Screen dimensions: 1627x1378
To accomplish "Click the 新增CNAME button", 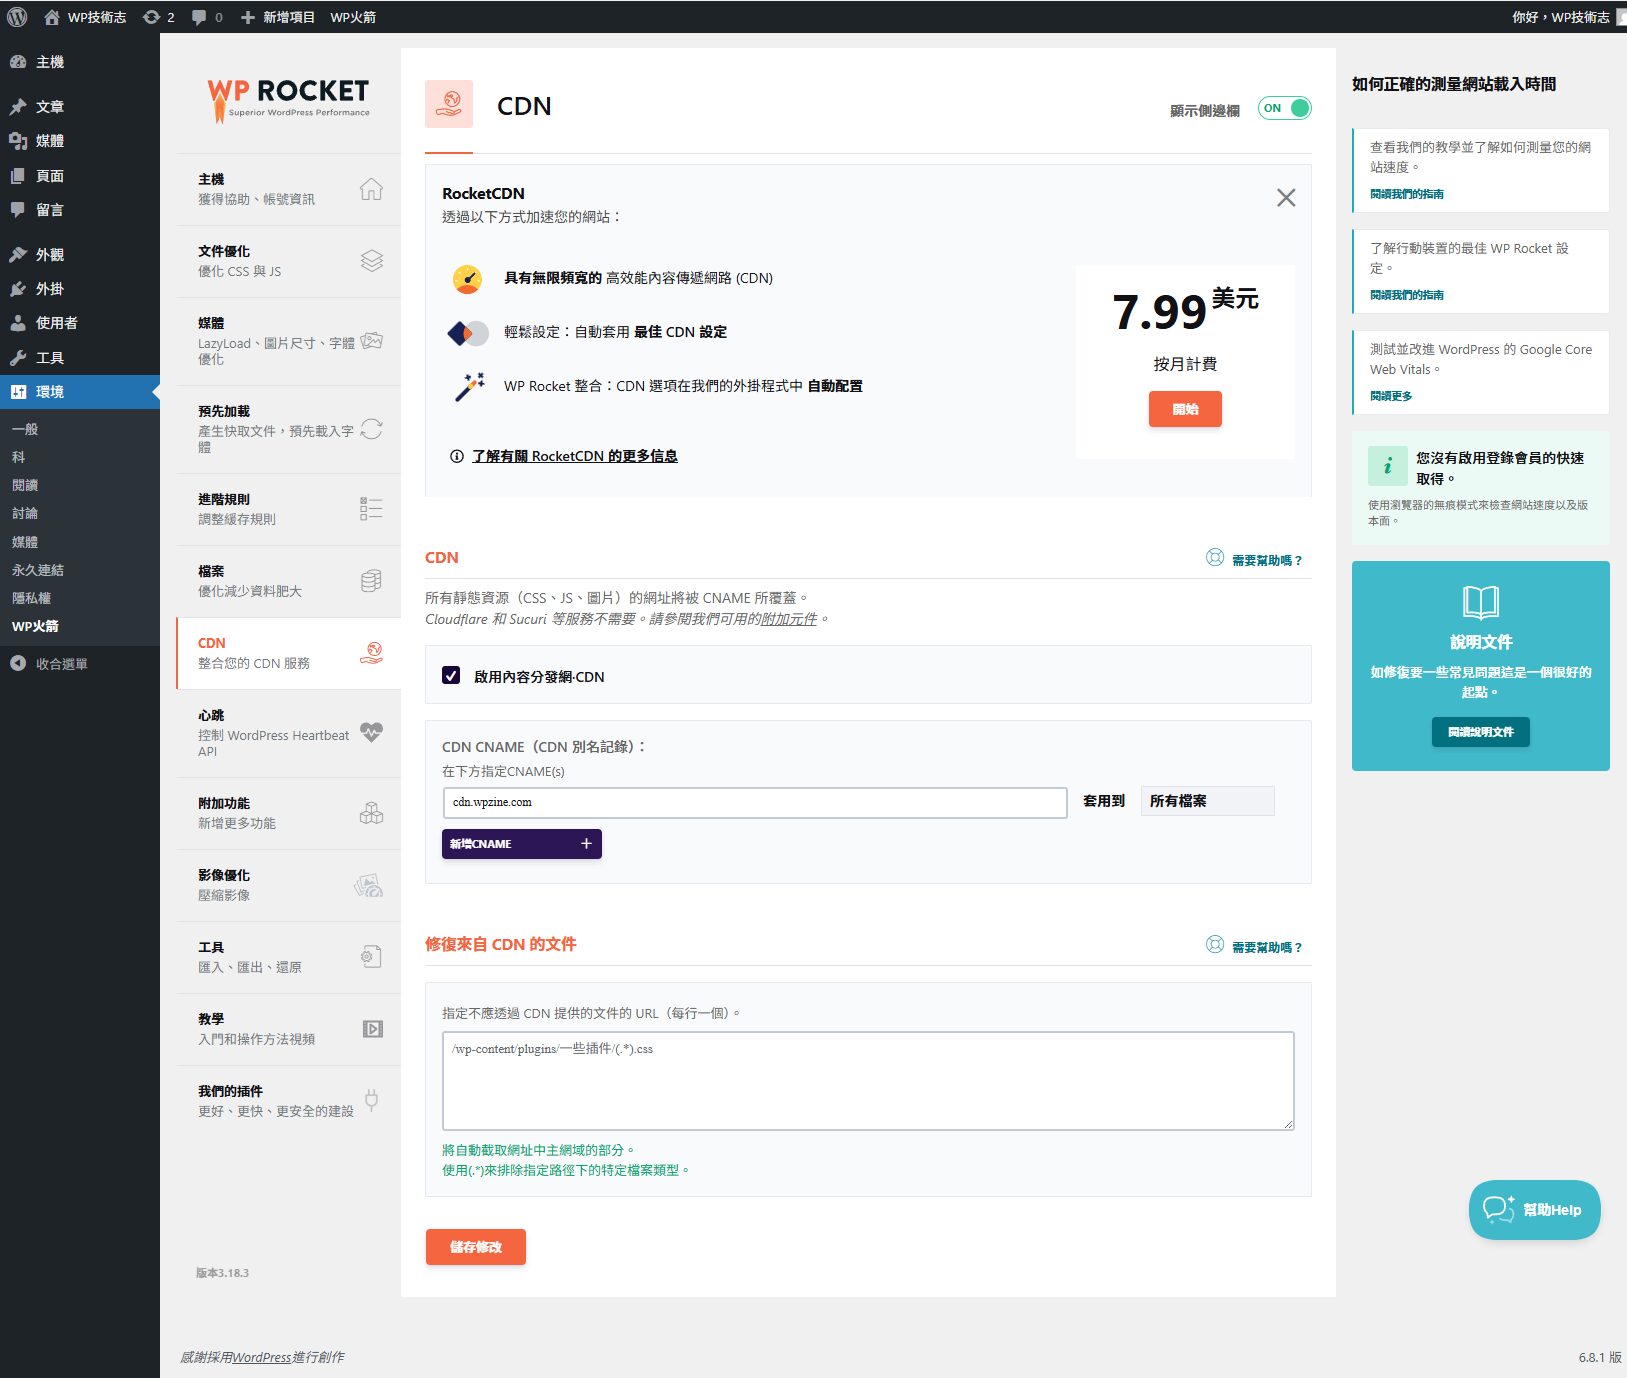I will pyautogui.click(x=522, y=844).
